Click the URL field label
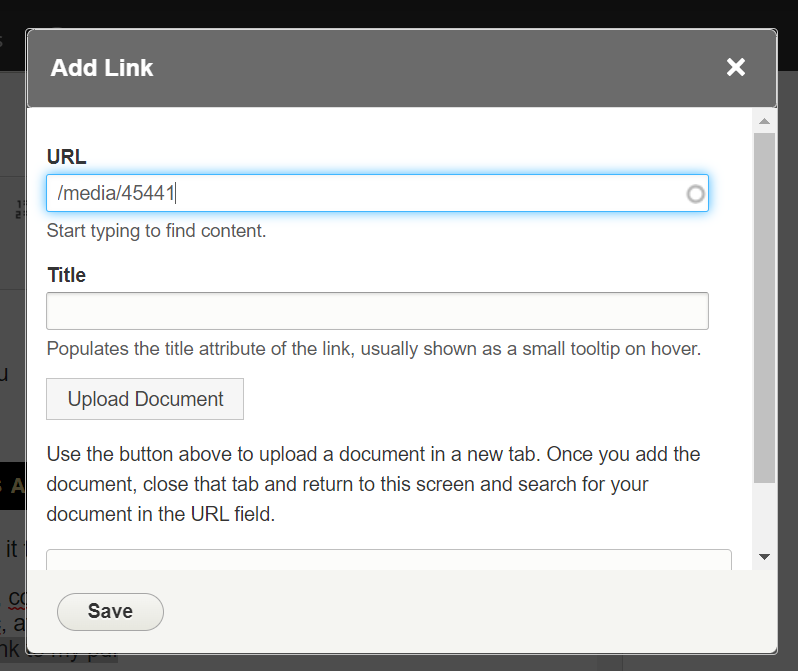The height and width of the screenshot is (671, 798). 66,157
